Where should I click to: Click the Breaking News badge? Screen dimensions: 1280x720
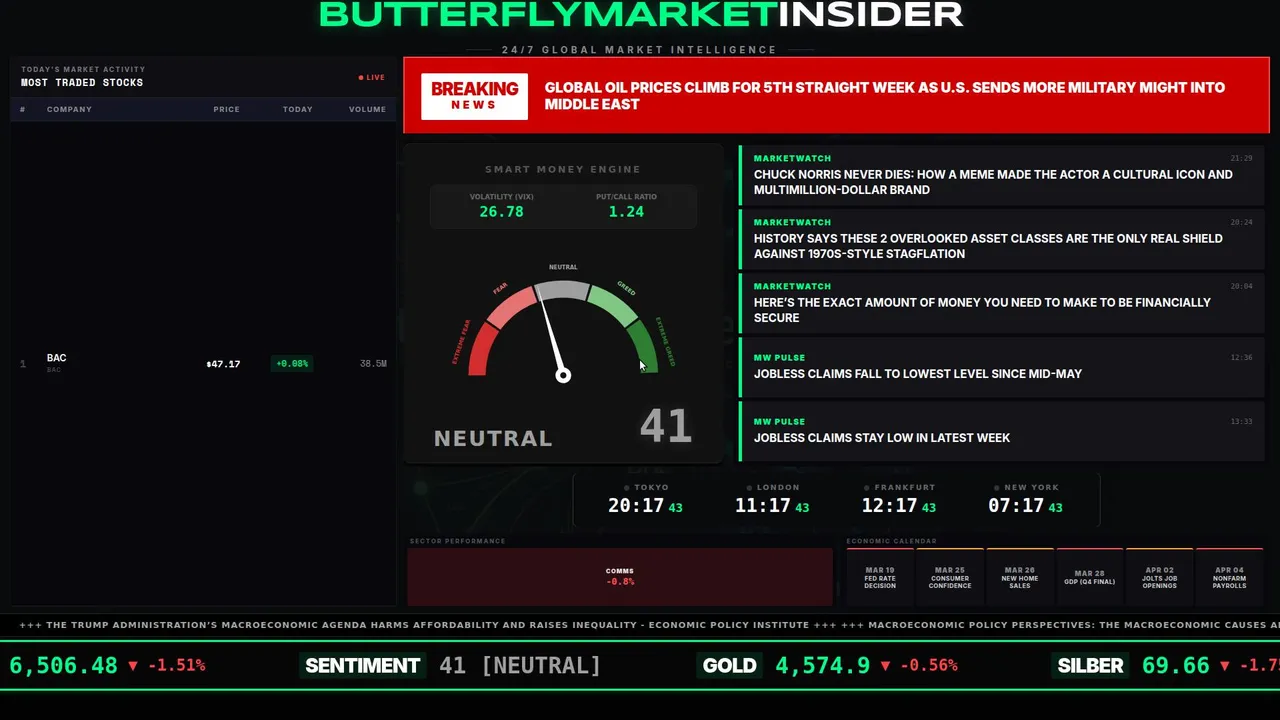click(474, 96)
